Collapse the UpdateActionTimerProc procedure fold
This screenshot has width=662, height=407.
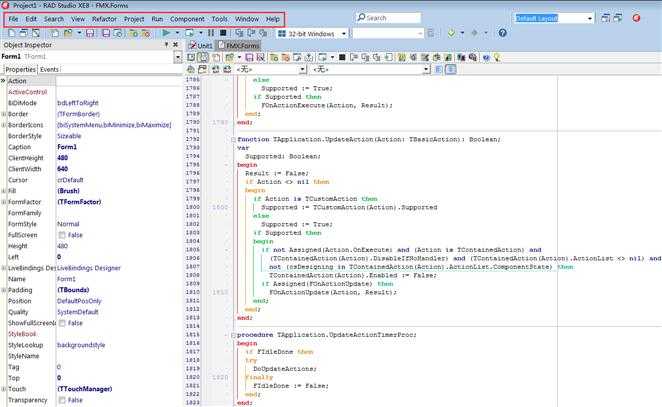click(233, 335)
